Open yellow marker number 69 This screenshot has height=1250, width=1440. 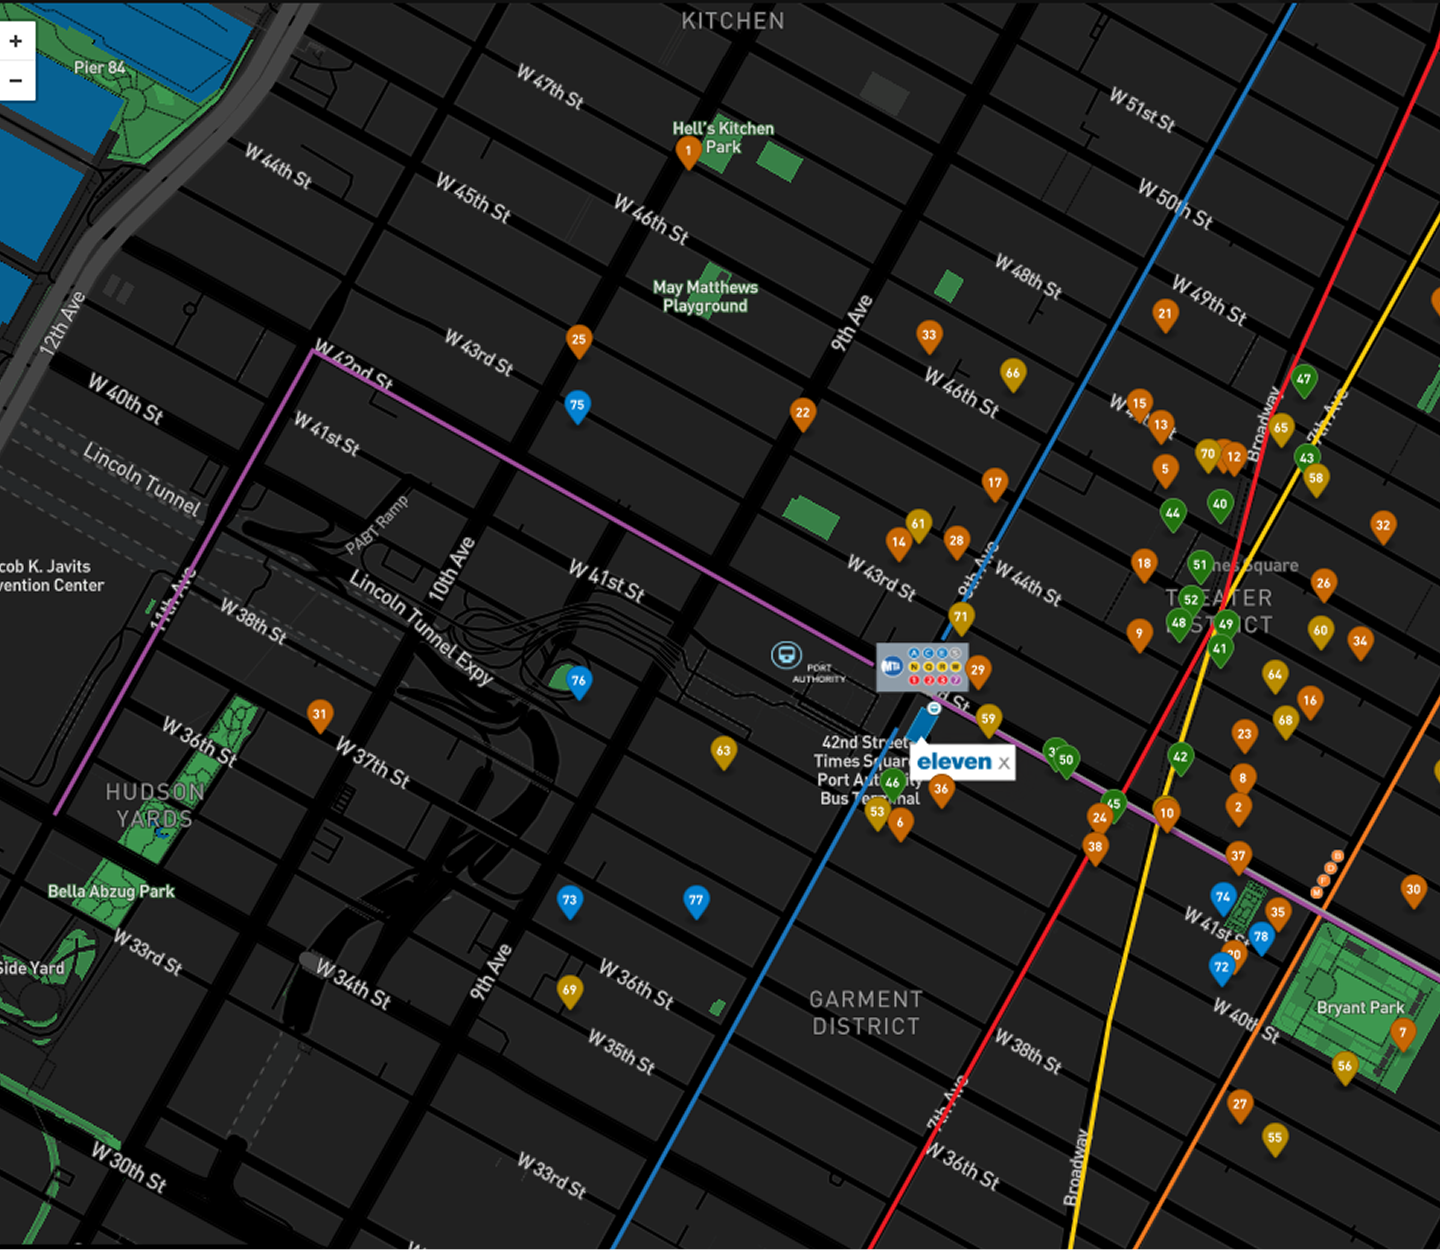pos(569,991)
